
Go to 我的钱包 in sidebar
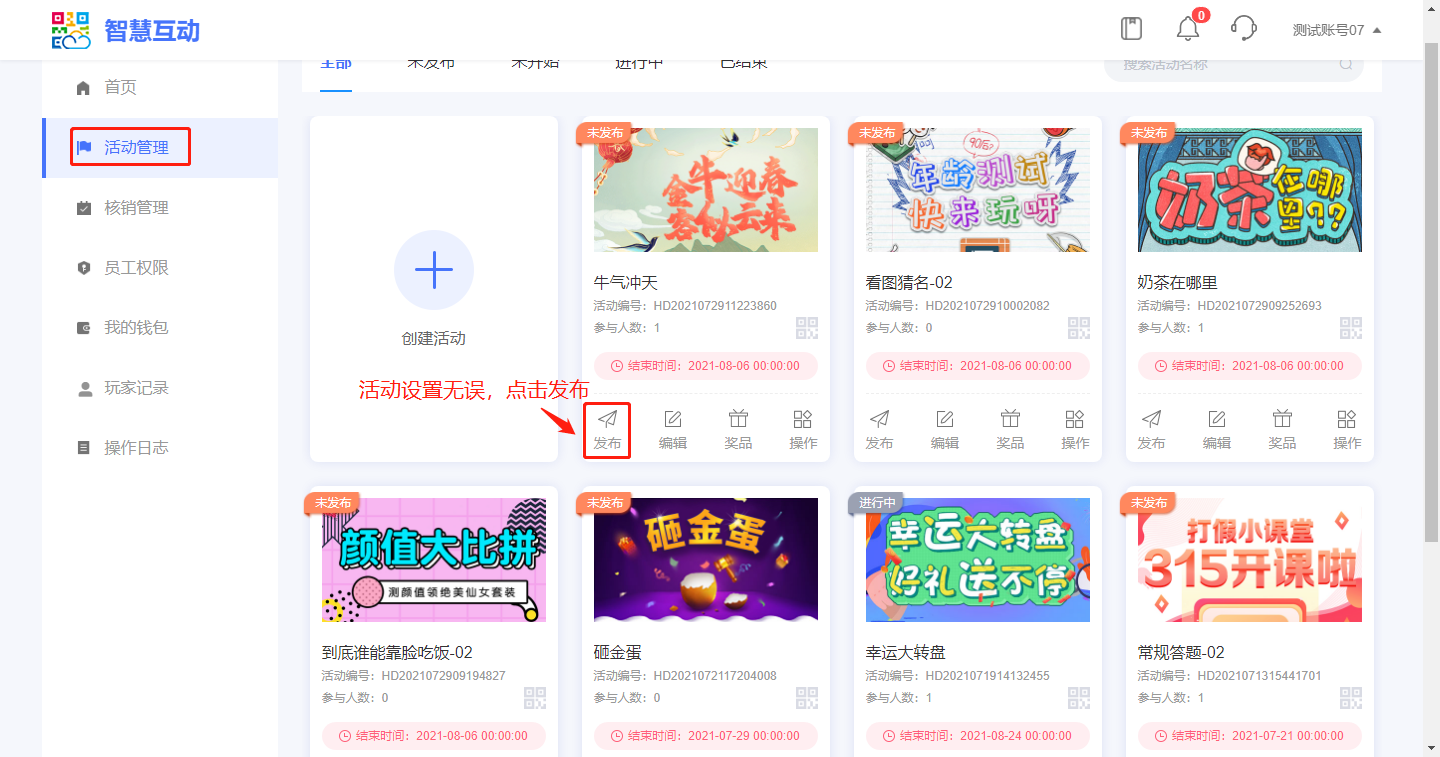136,328
